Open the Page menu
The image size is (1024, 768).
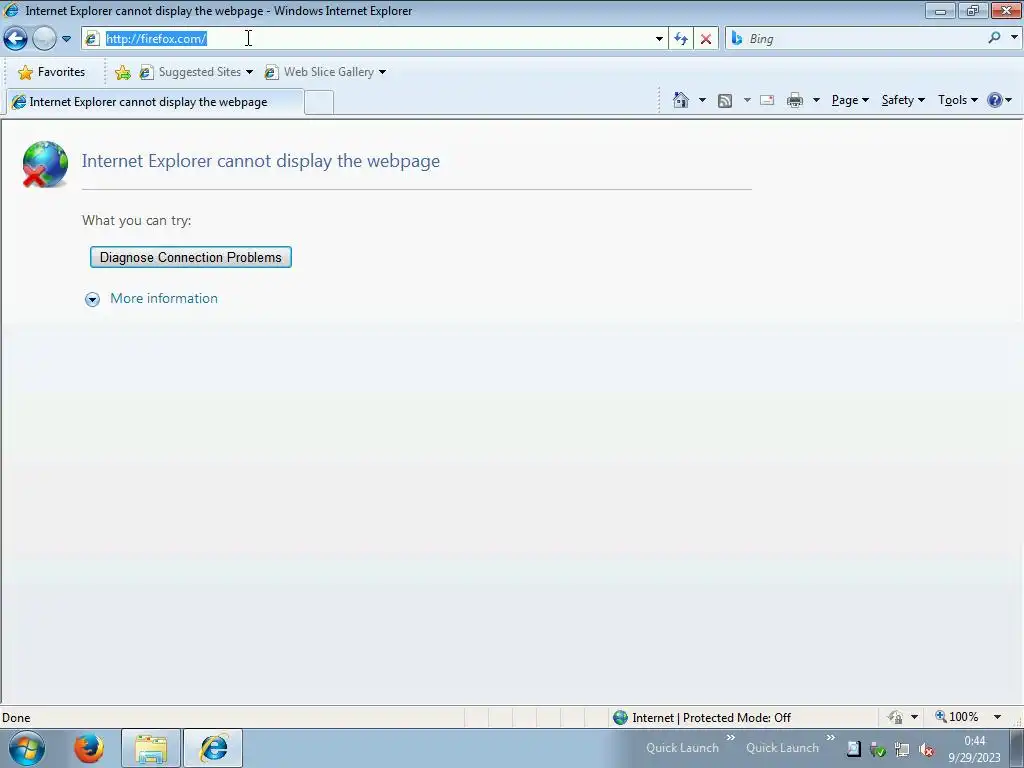850,100
